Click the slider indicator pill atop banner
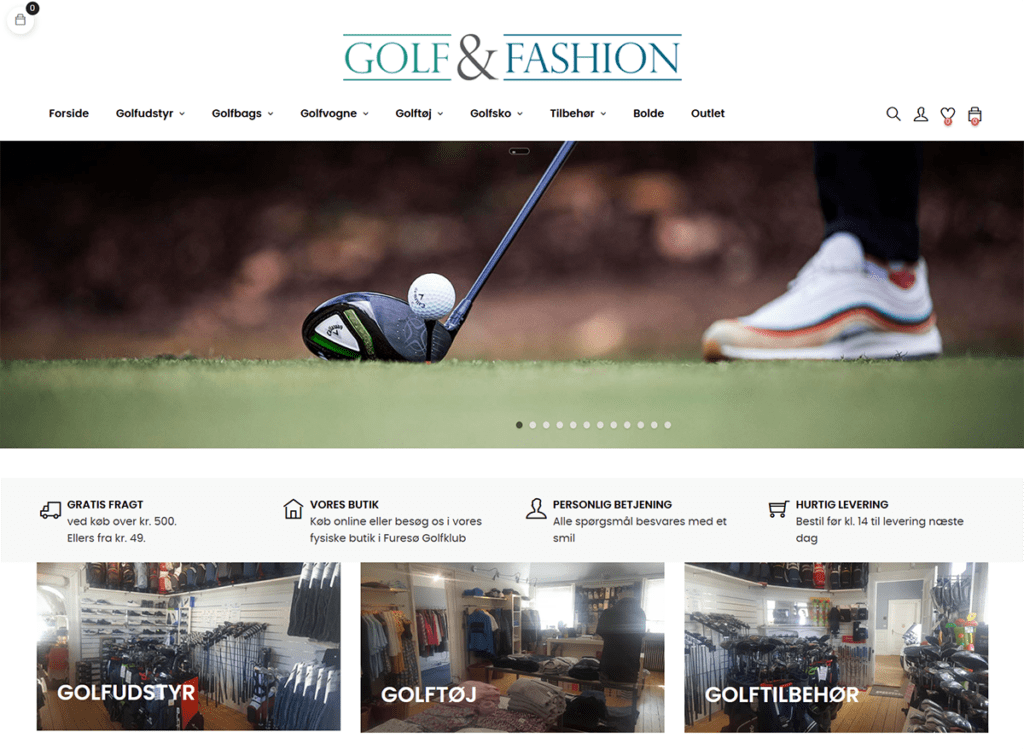The image size is (1024, 749). 519,151
